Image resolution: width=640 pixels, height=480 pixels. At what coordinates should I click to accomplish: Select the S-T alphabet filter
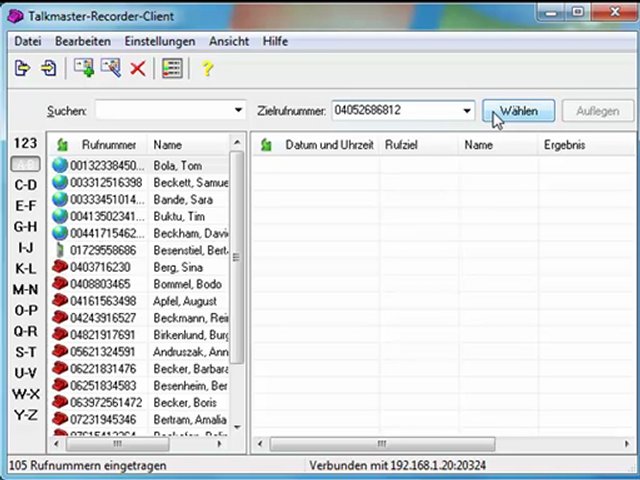(25, 352)
